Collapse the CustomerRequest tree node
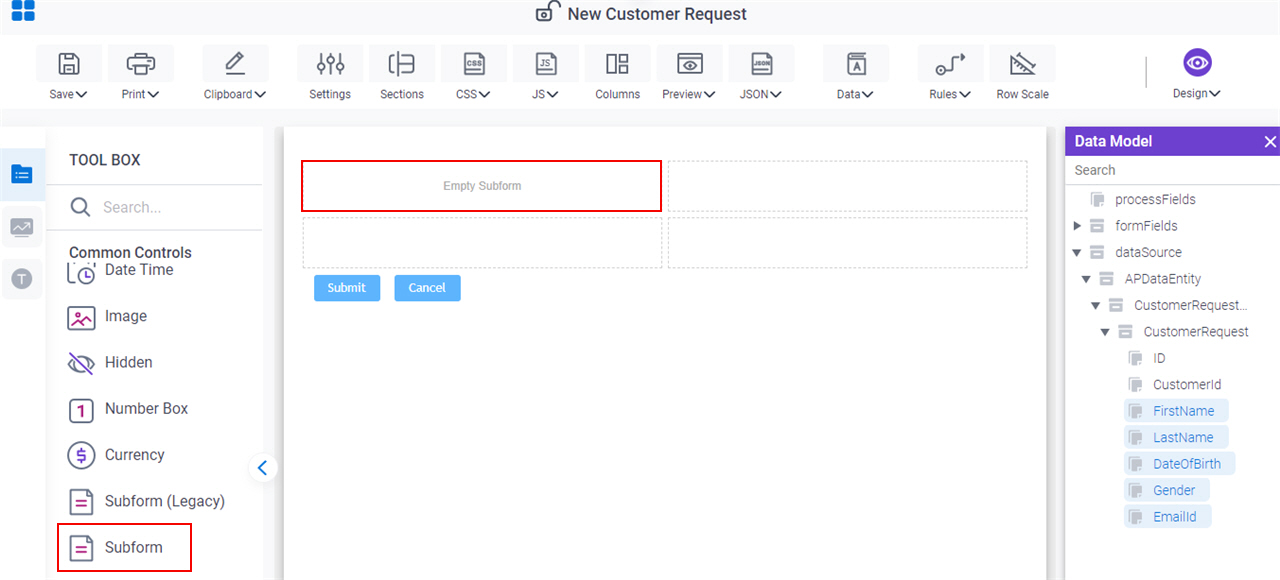Viewport: 1280px width, 580px height. pyautogui.click(x=1105, y=332)
